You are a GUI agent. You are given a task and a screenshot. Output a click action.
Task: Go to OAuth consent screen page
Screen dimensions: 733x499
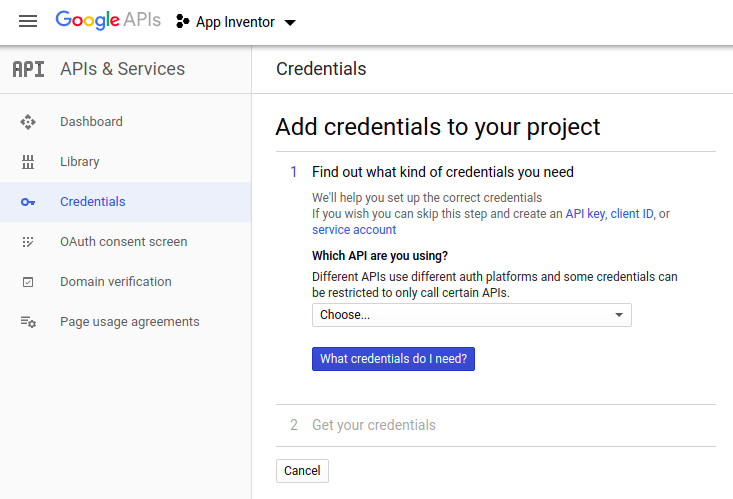(123, 242)
